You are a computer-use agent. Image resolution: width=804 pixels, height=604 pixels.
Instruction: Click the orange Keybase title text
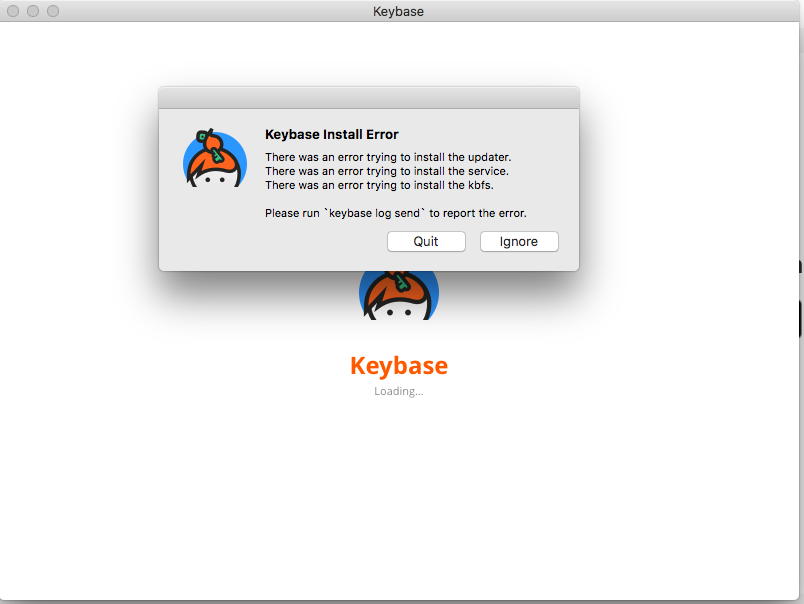[399, 366]
